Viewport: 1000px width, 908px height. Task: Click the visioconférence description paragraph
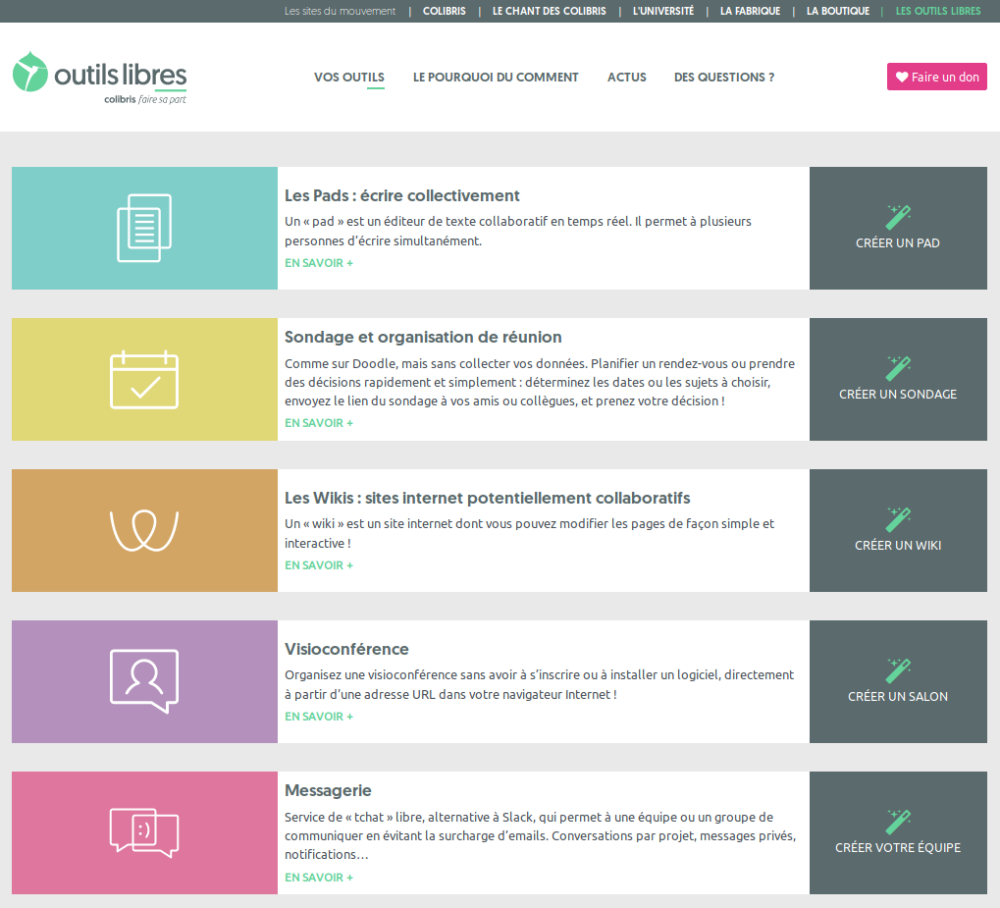point(539,684)
